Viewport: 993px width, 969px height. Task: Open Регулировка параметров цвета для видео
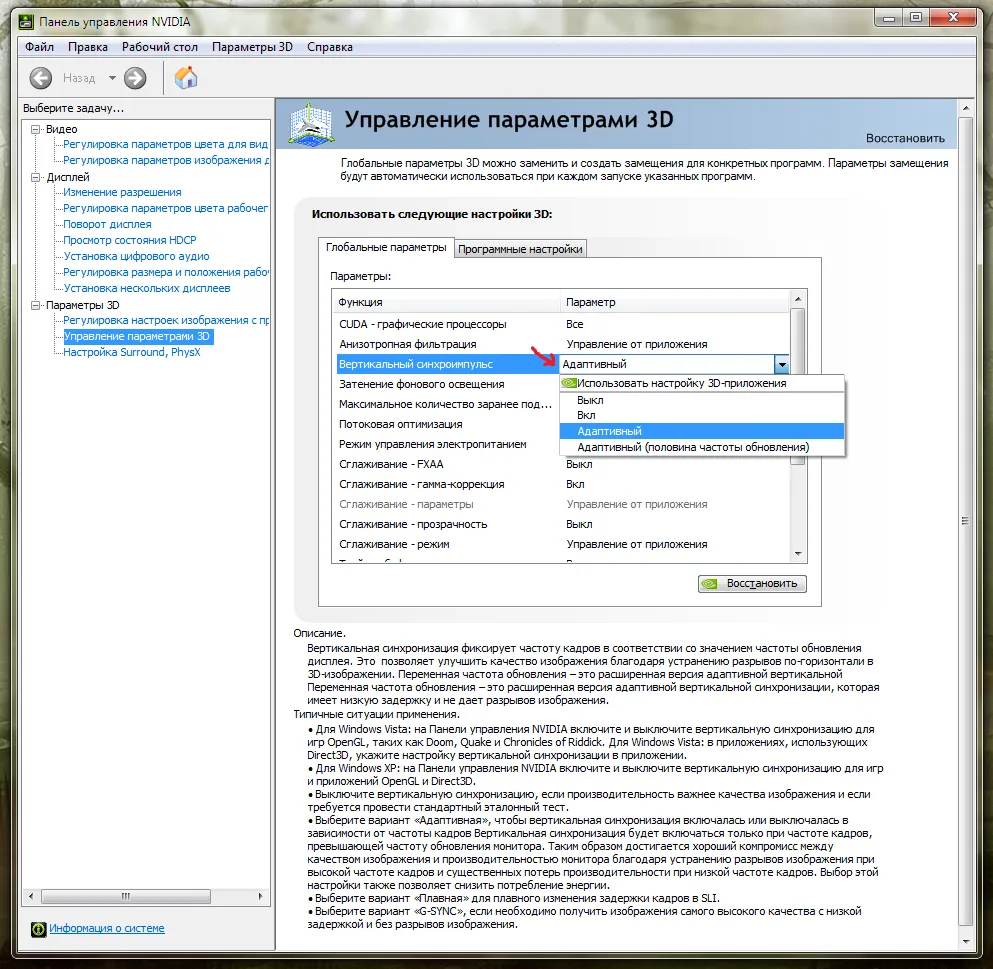tap(165, 144)
